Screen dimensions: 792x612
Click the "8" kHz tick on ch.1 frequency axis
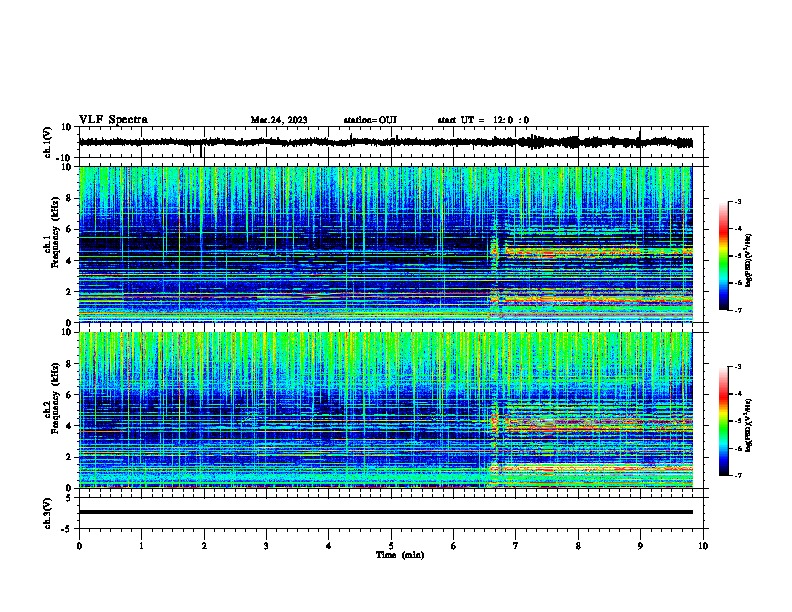pos(70,198)
